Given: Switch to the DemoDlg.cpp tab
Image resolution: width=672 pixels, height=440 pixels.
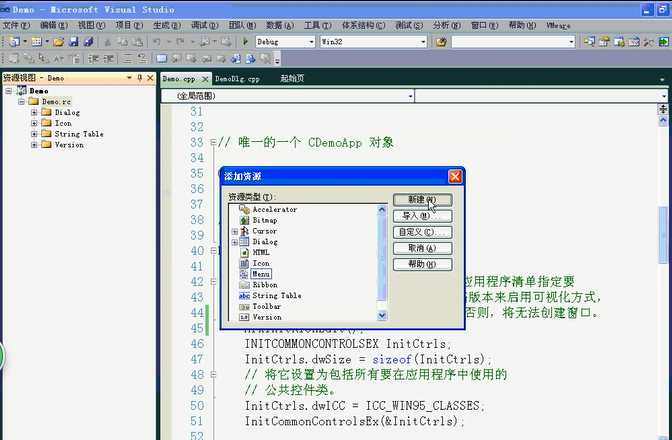Looking at the screenshot, I should coord(237,79).
